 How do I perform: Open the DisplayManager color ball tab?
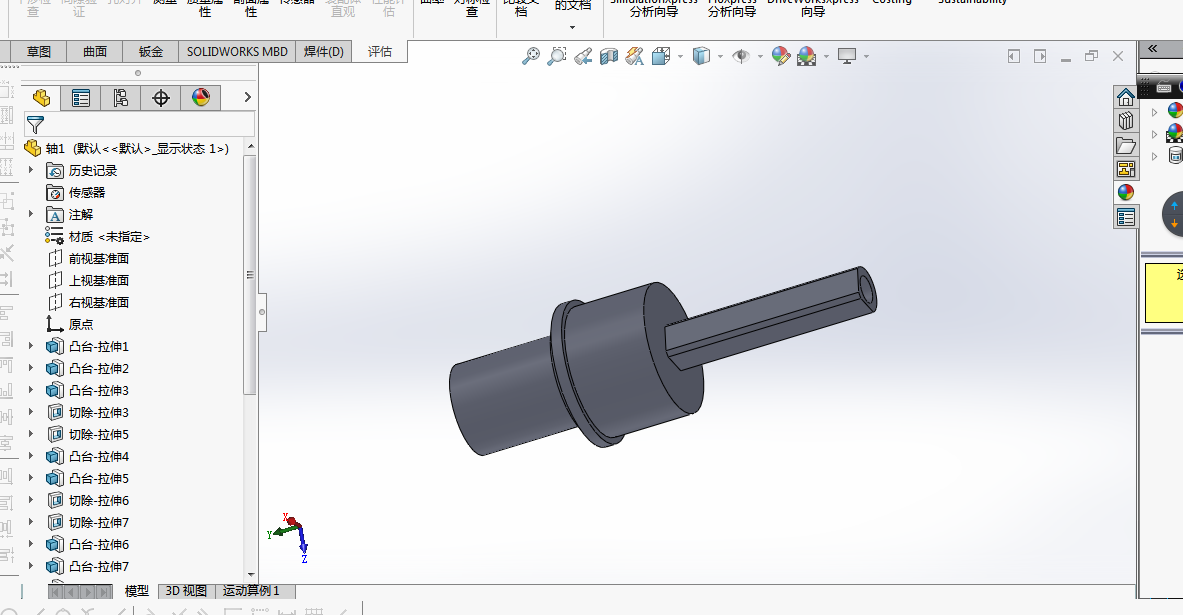click(x=201, y=97)
